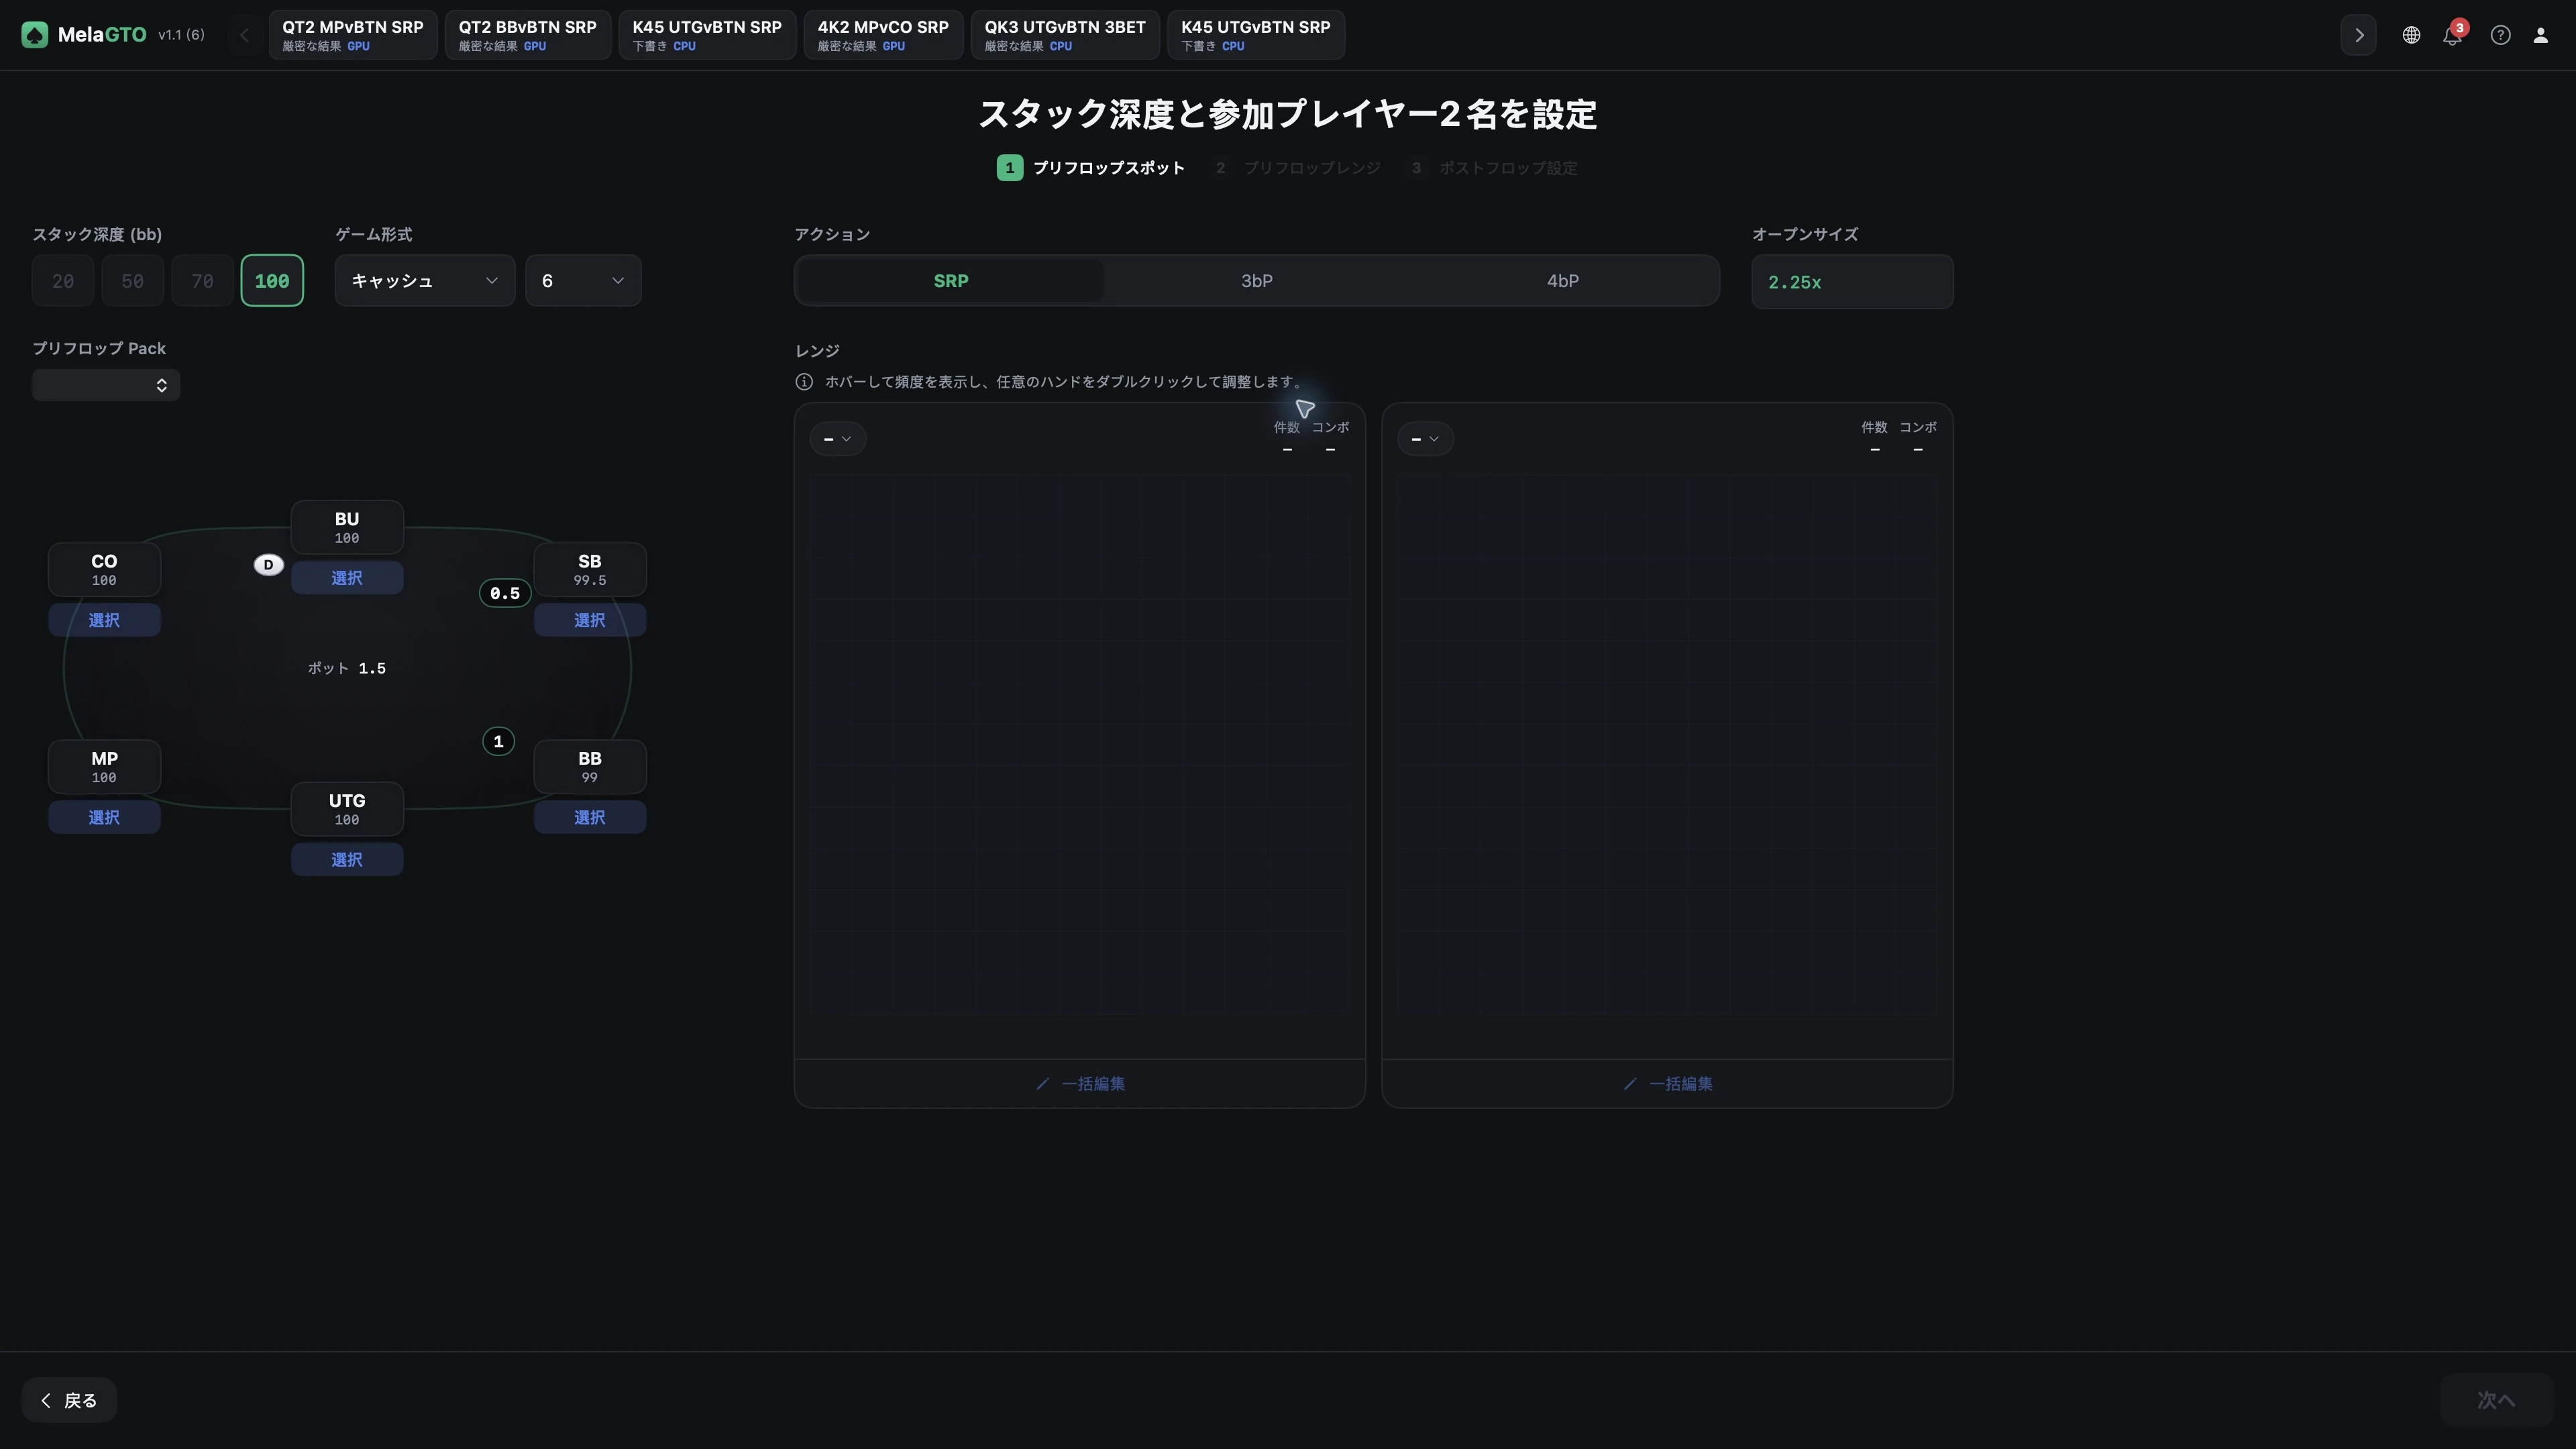Click the dealer D button chip
The image size is (2576, 1449).
point(268,565)
